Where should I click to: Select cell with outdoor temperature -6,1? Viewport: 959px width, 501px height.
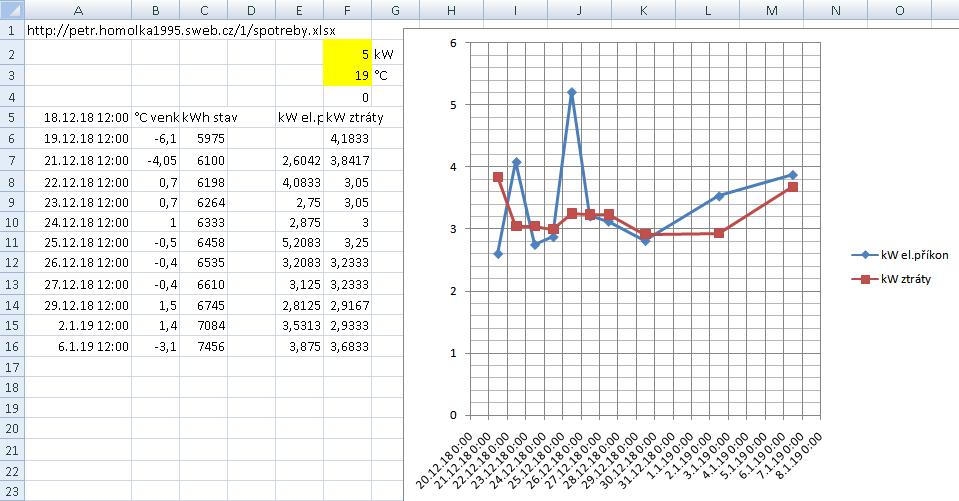[155, 138]
